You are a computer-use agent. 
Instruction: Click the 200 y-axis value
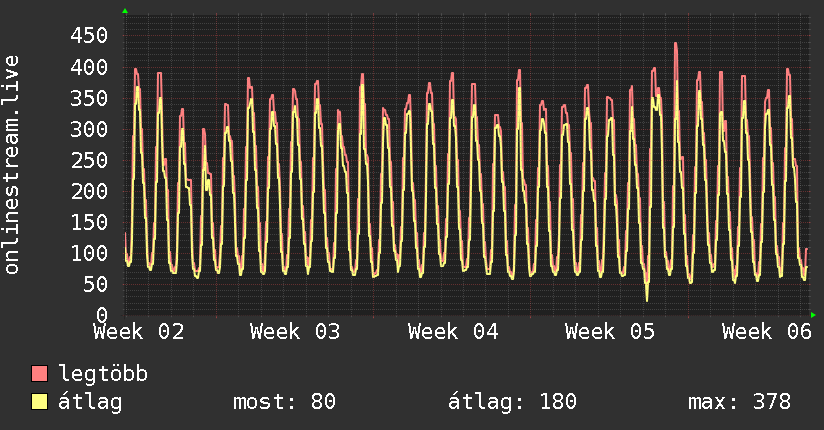tap(89, 191)
